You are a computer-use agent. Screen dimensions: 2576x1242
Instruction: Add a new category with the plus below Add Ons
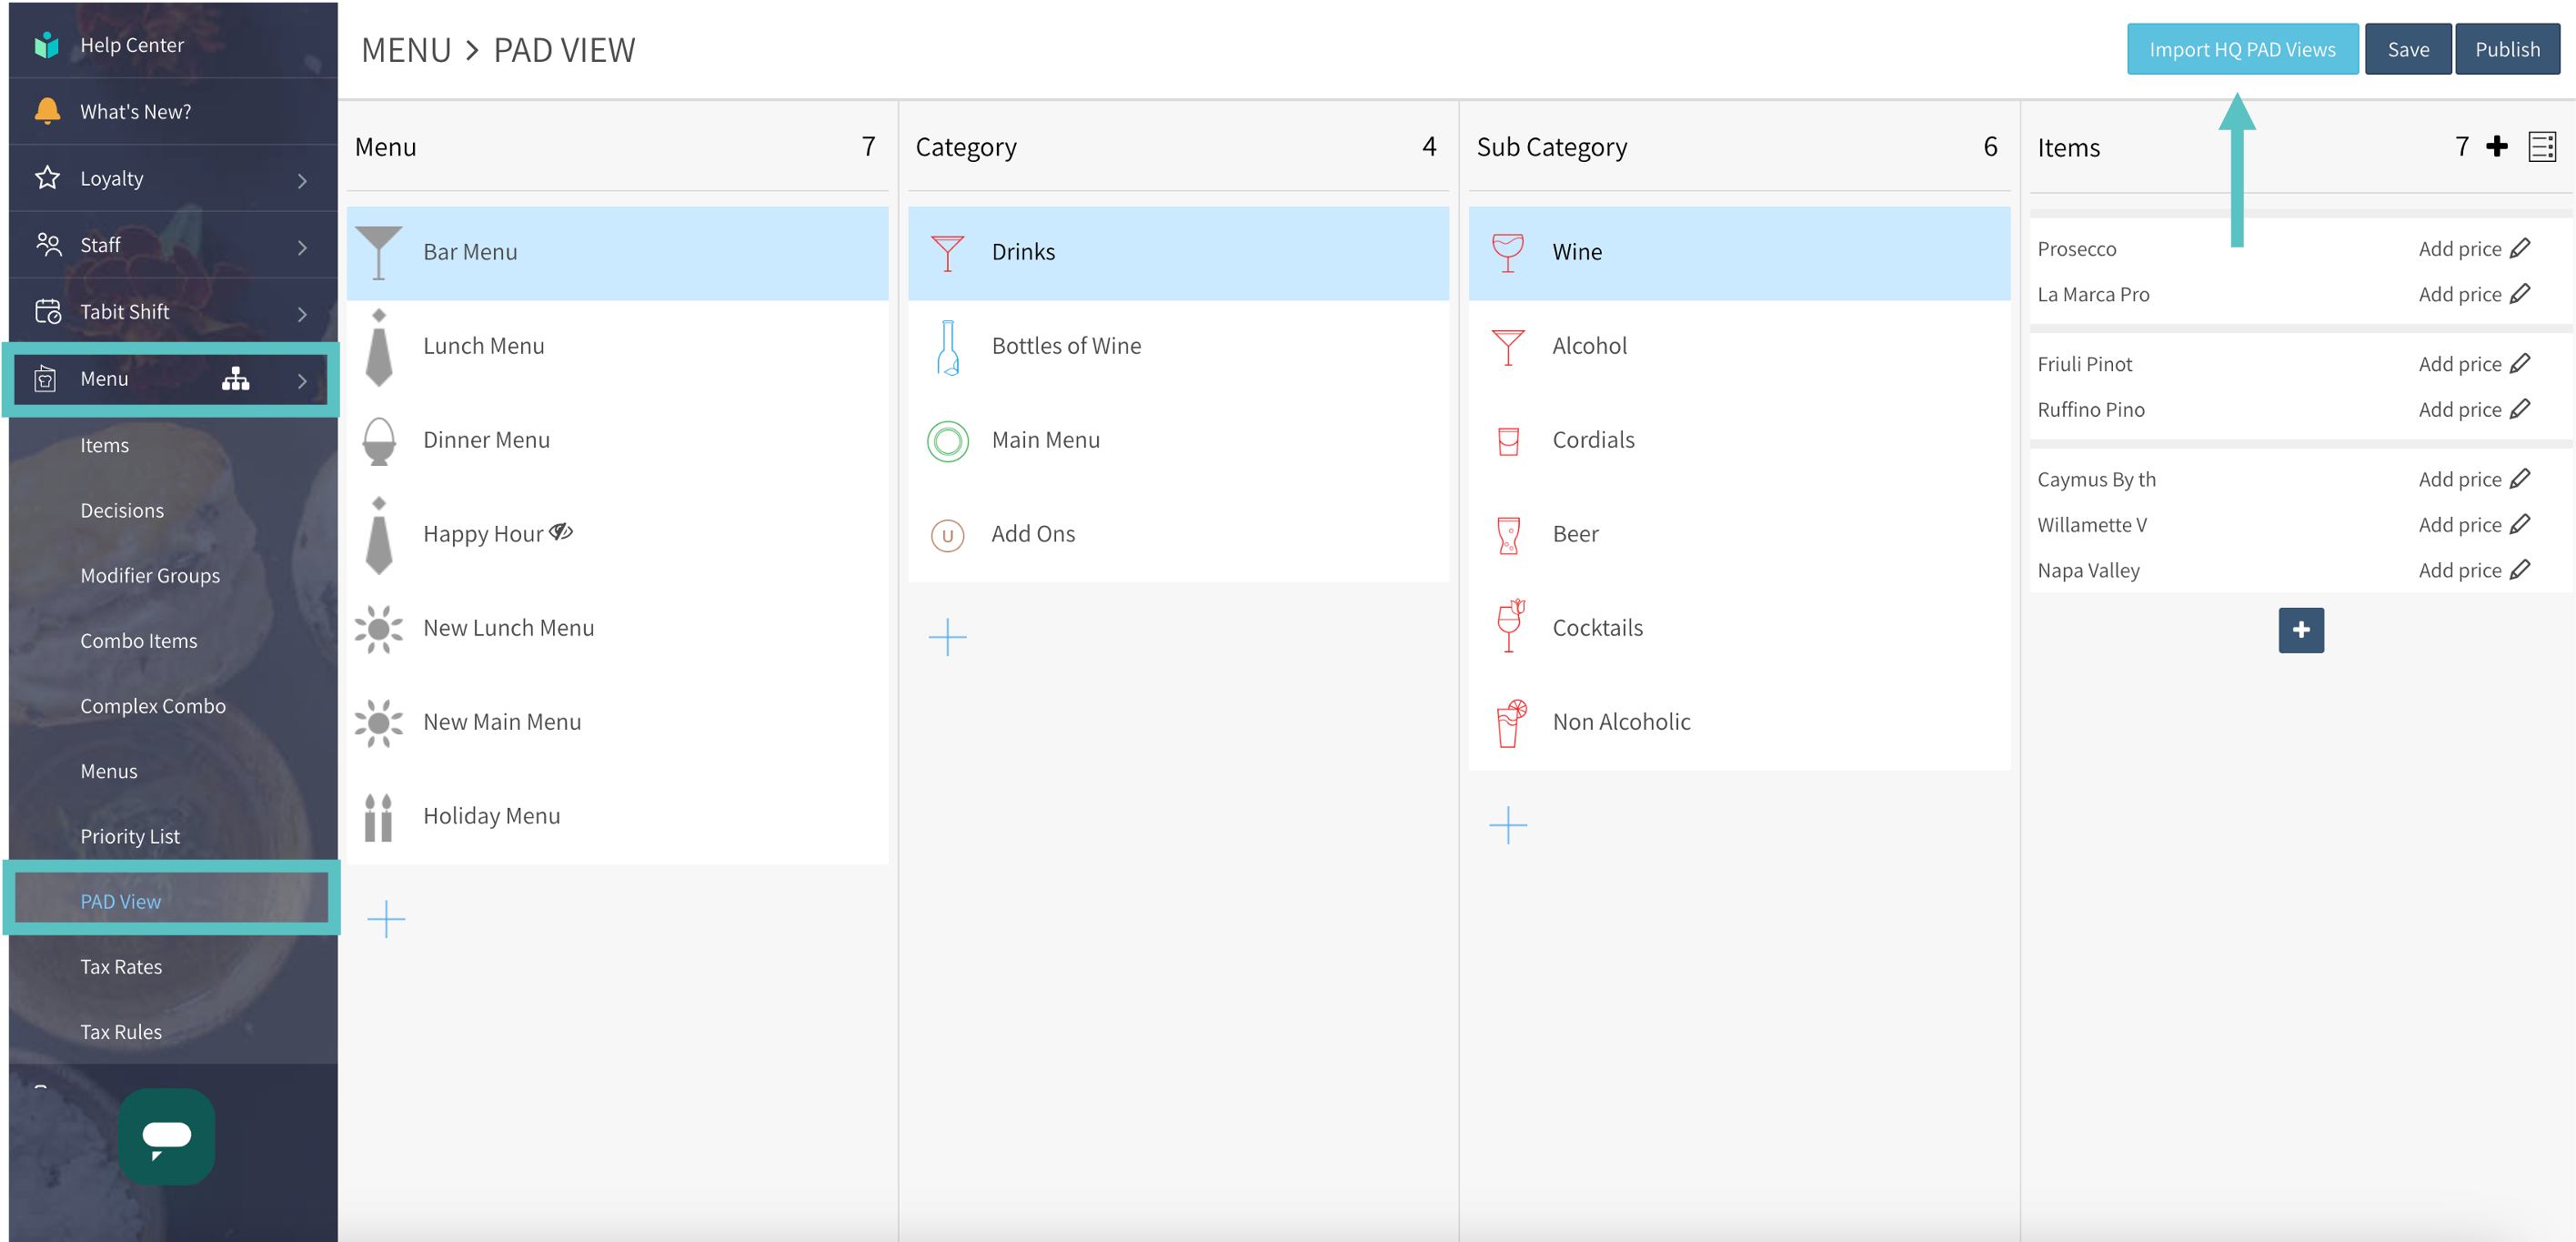point(947,637)
